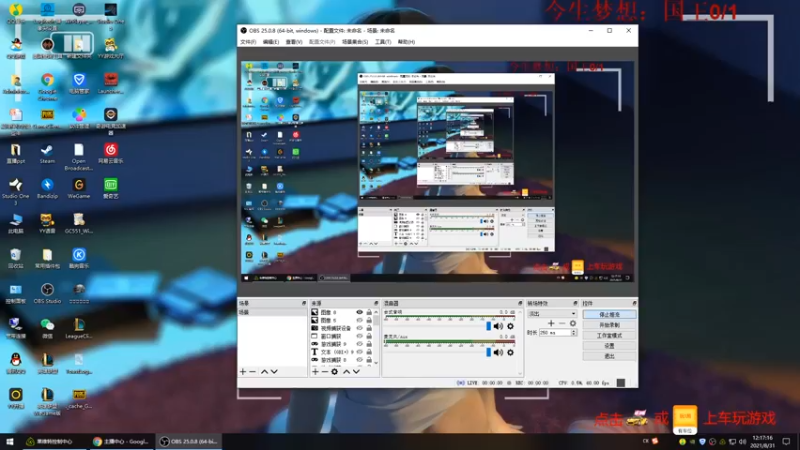Pop out the Sources dock panel
This screenshot has height=450, width=800.
click(x=376, y=303)
